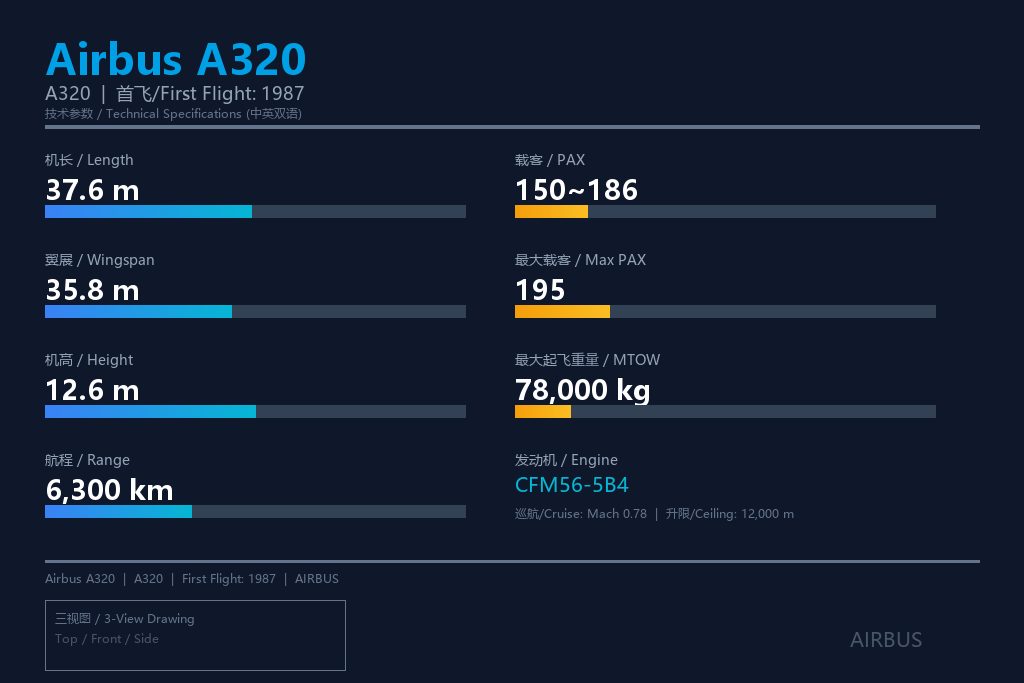Click the Height progress bar
Screen dimensions: 1024x683
(255, 411)
